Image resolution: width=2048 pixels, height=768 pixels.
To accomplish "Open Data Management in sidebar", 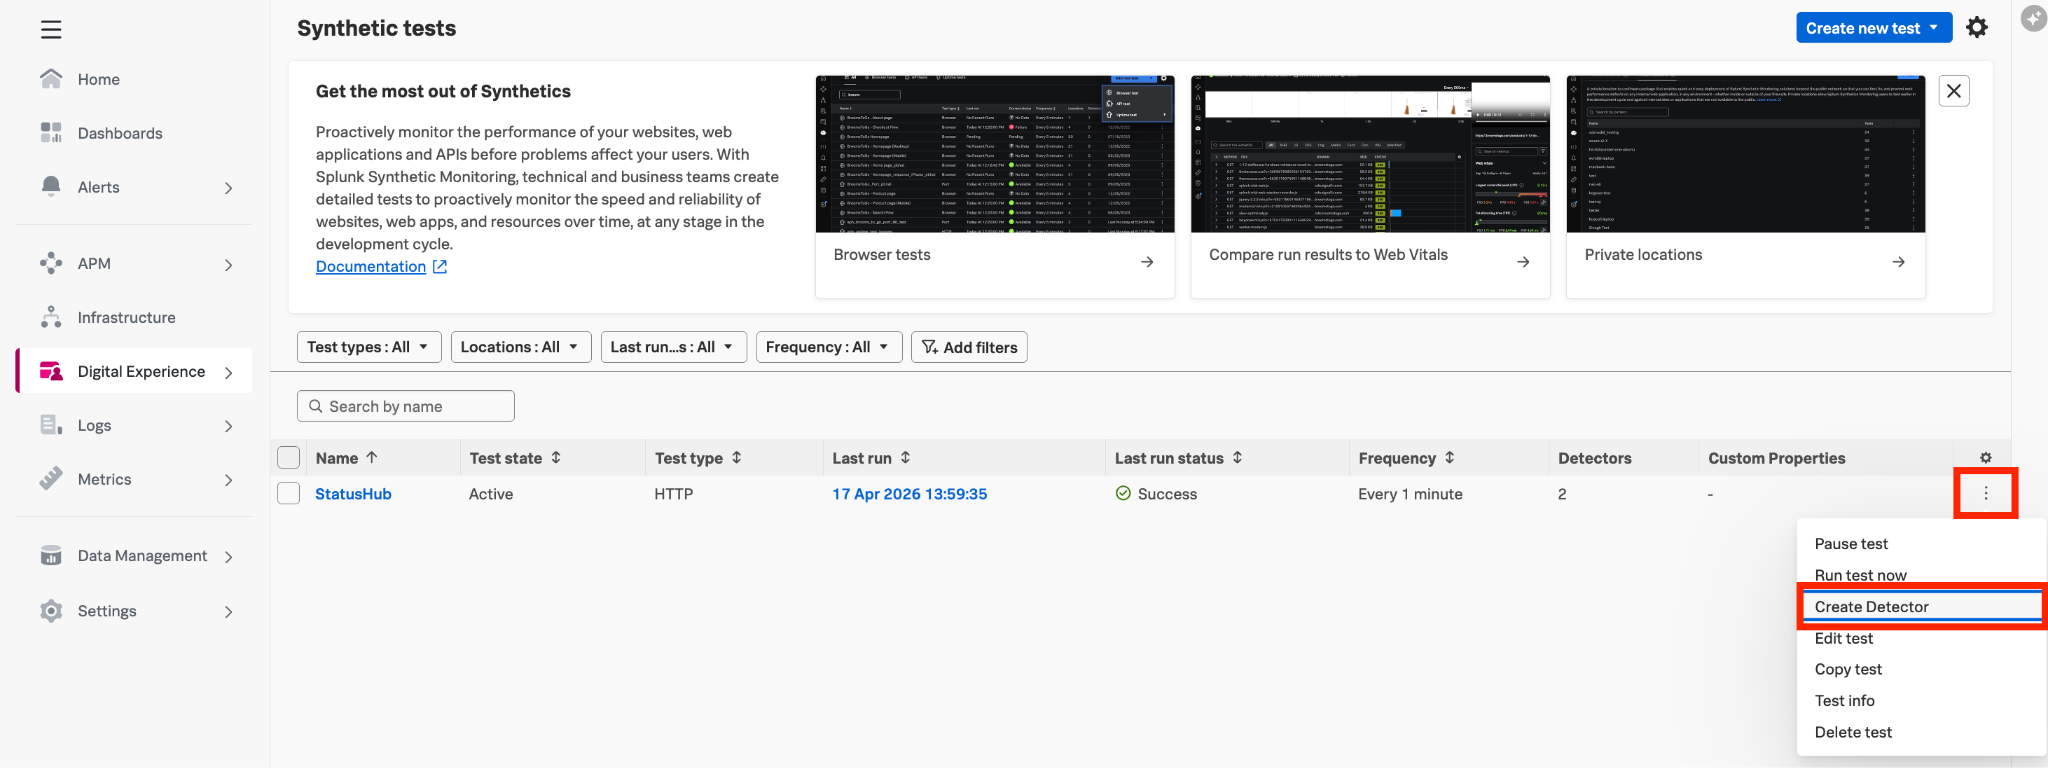I will pos(142,555).
